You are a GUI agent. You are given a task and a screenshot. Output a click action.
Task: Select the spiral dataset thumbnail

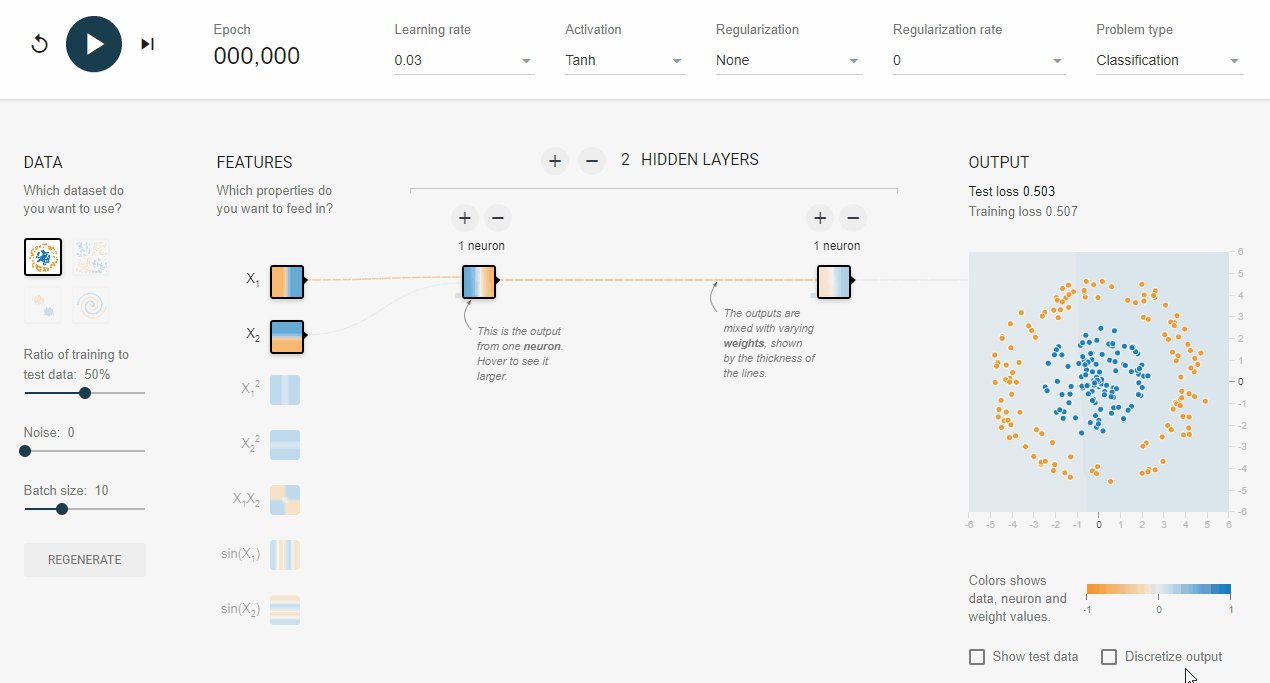pos(91,305)
